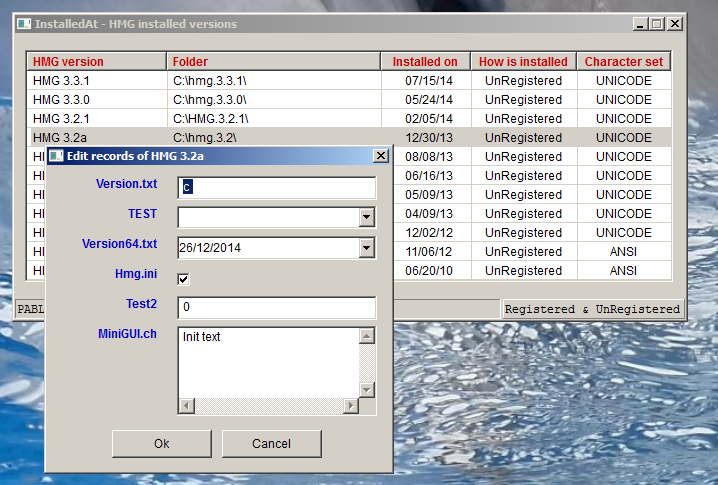The height and width of the screenshot is (485, 718).
Task: Click in the Version.txt input field
Action: point(277,188)
